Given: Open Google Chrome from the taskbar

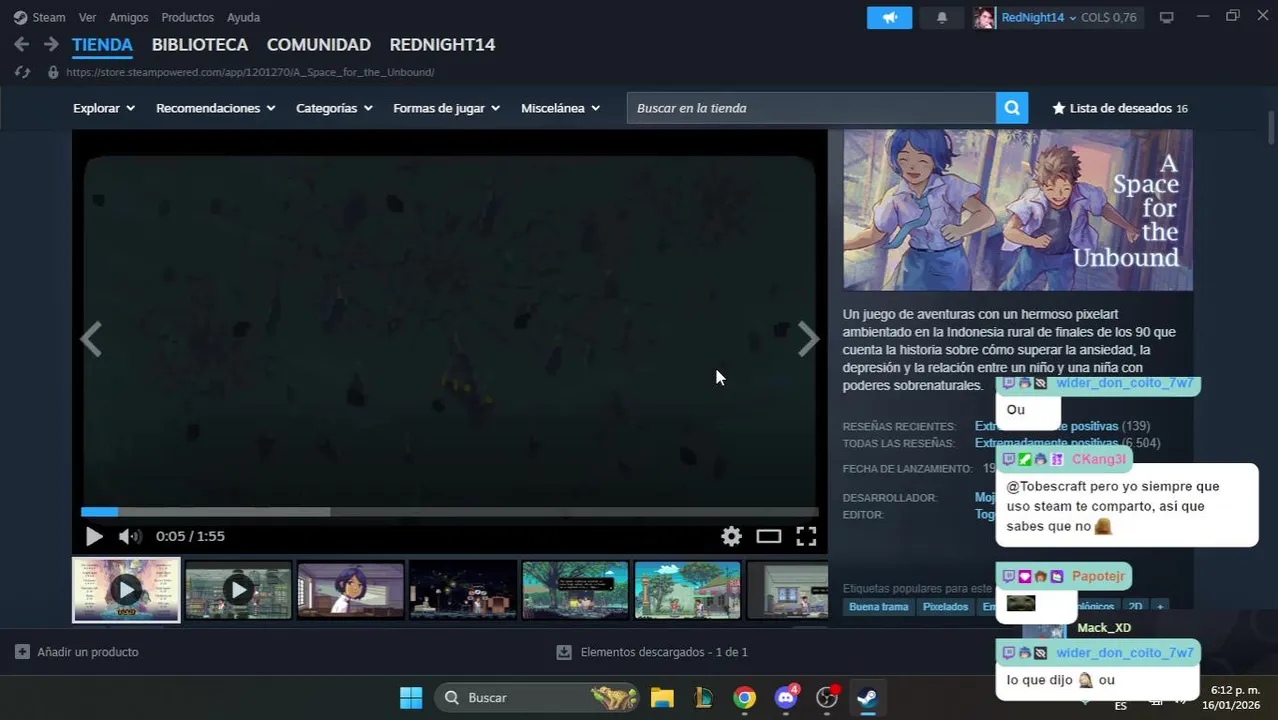Looking at the screenshot, I should [x=744, y=697].
